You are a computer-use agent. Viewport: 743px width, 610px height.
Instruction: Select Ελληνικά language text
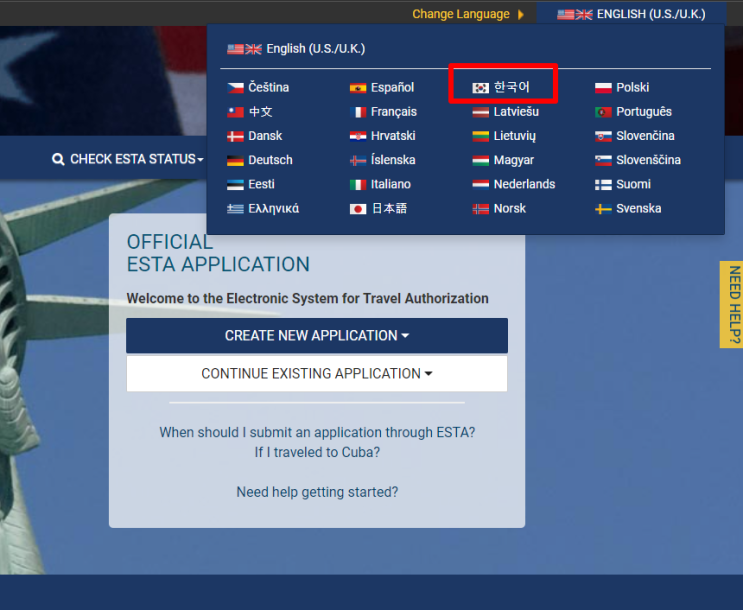[273, 208]
